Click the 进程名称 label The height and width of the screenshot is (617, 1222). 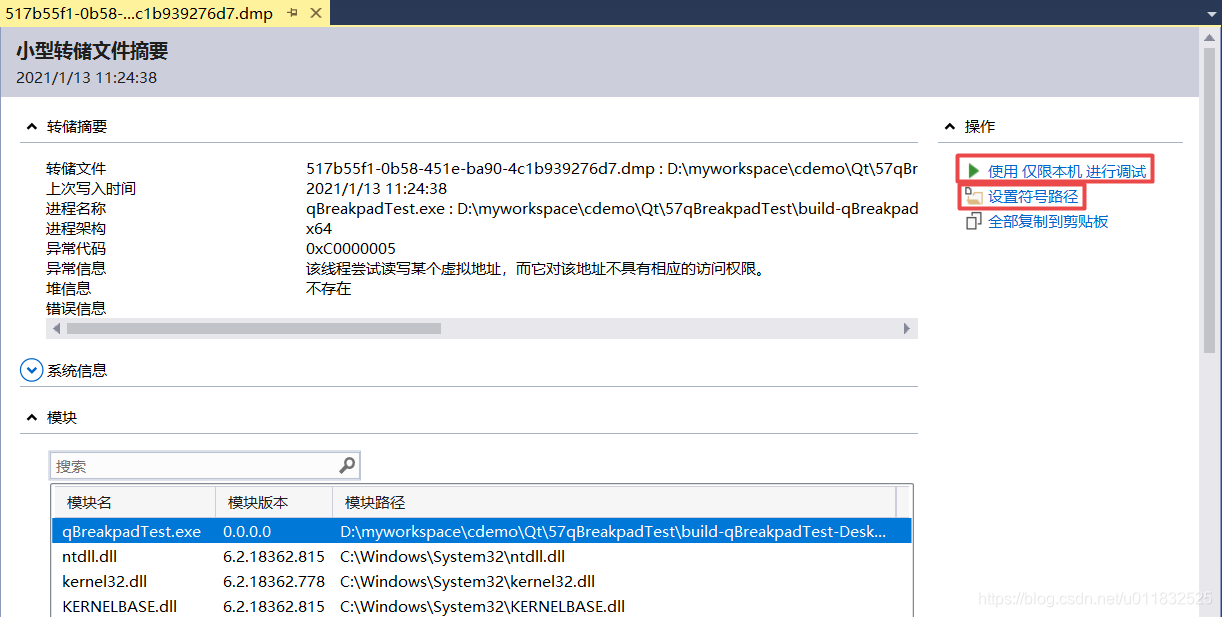[x=76, y=208]
